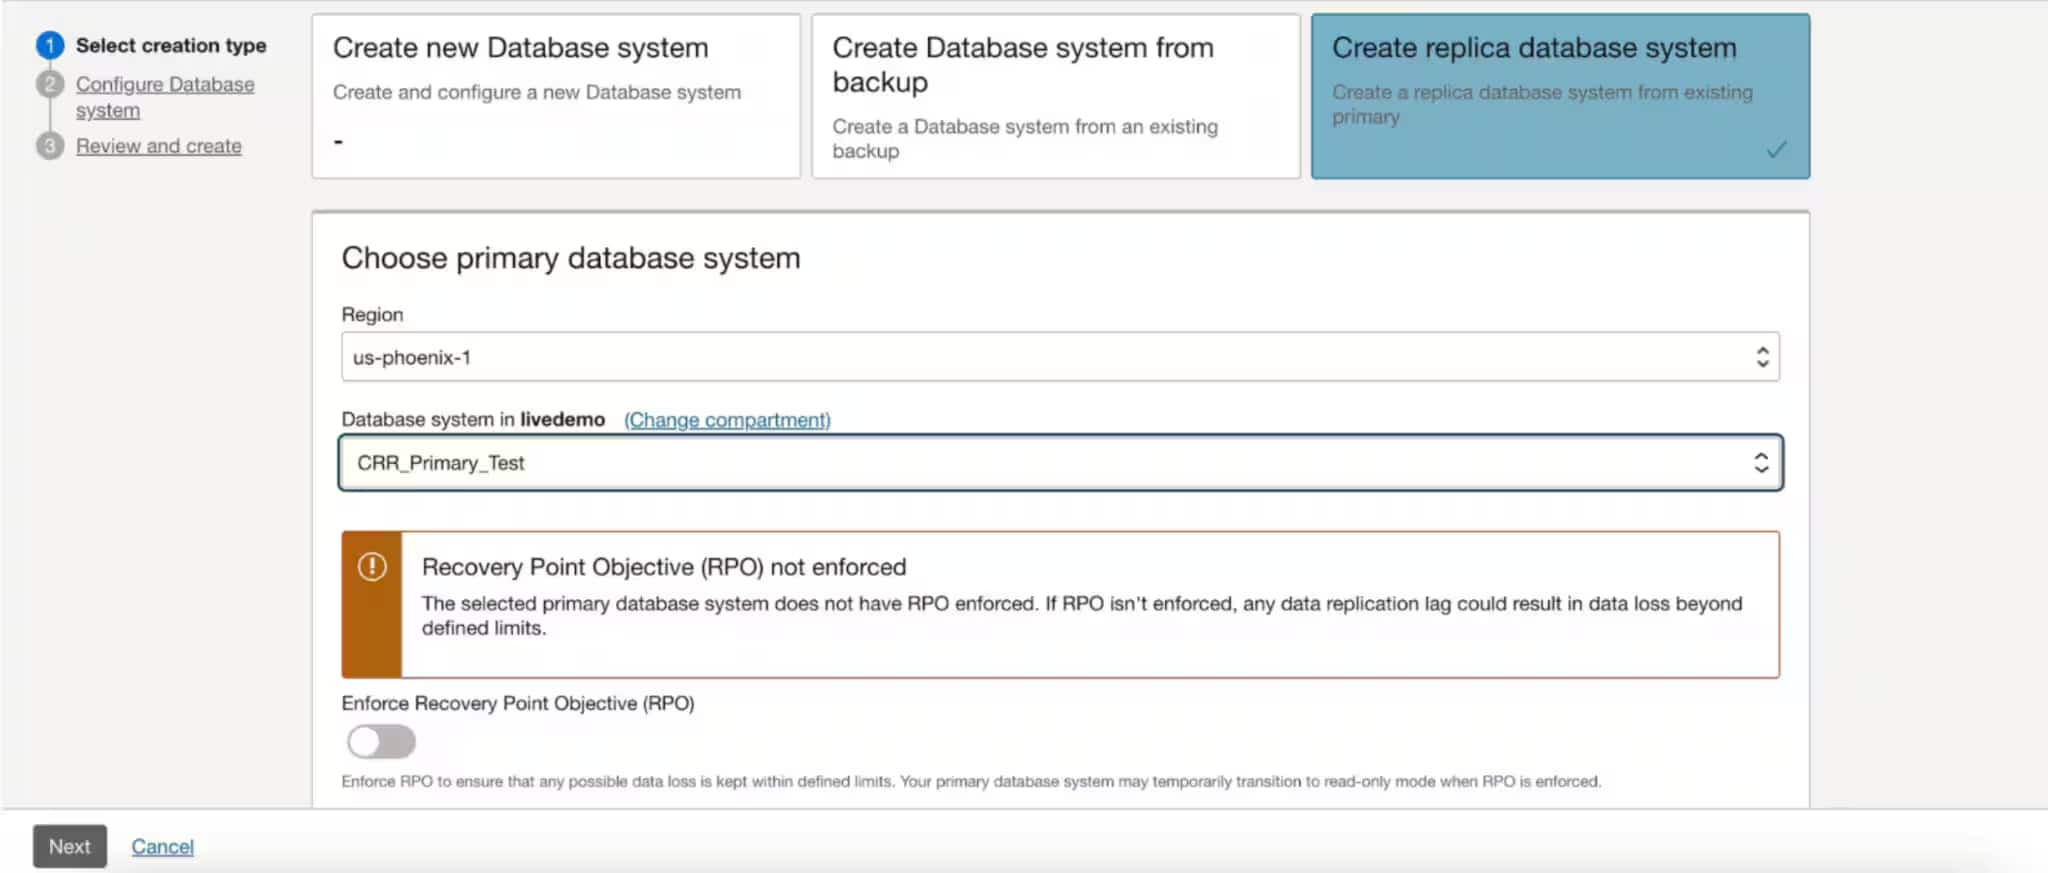This screenshot has height=873, width=2048.
Task: Select the Create new Database system card
Action: (x=556, y=96)
